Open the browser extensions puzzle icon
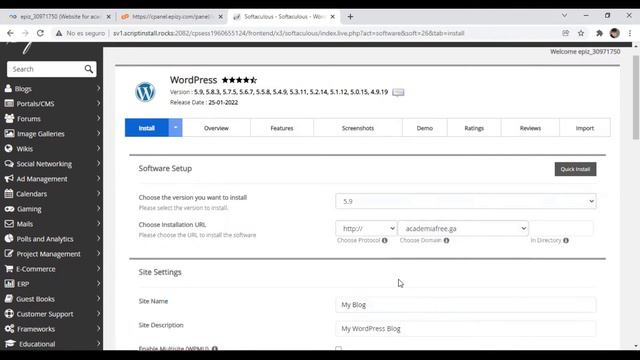This screenshot has width=640, height=360. tap(599, 33)
